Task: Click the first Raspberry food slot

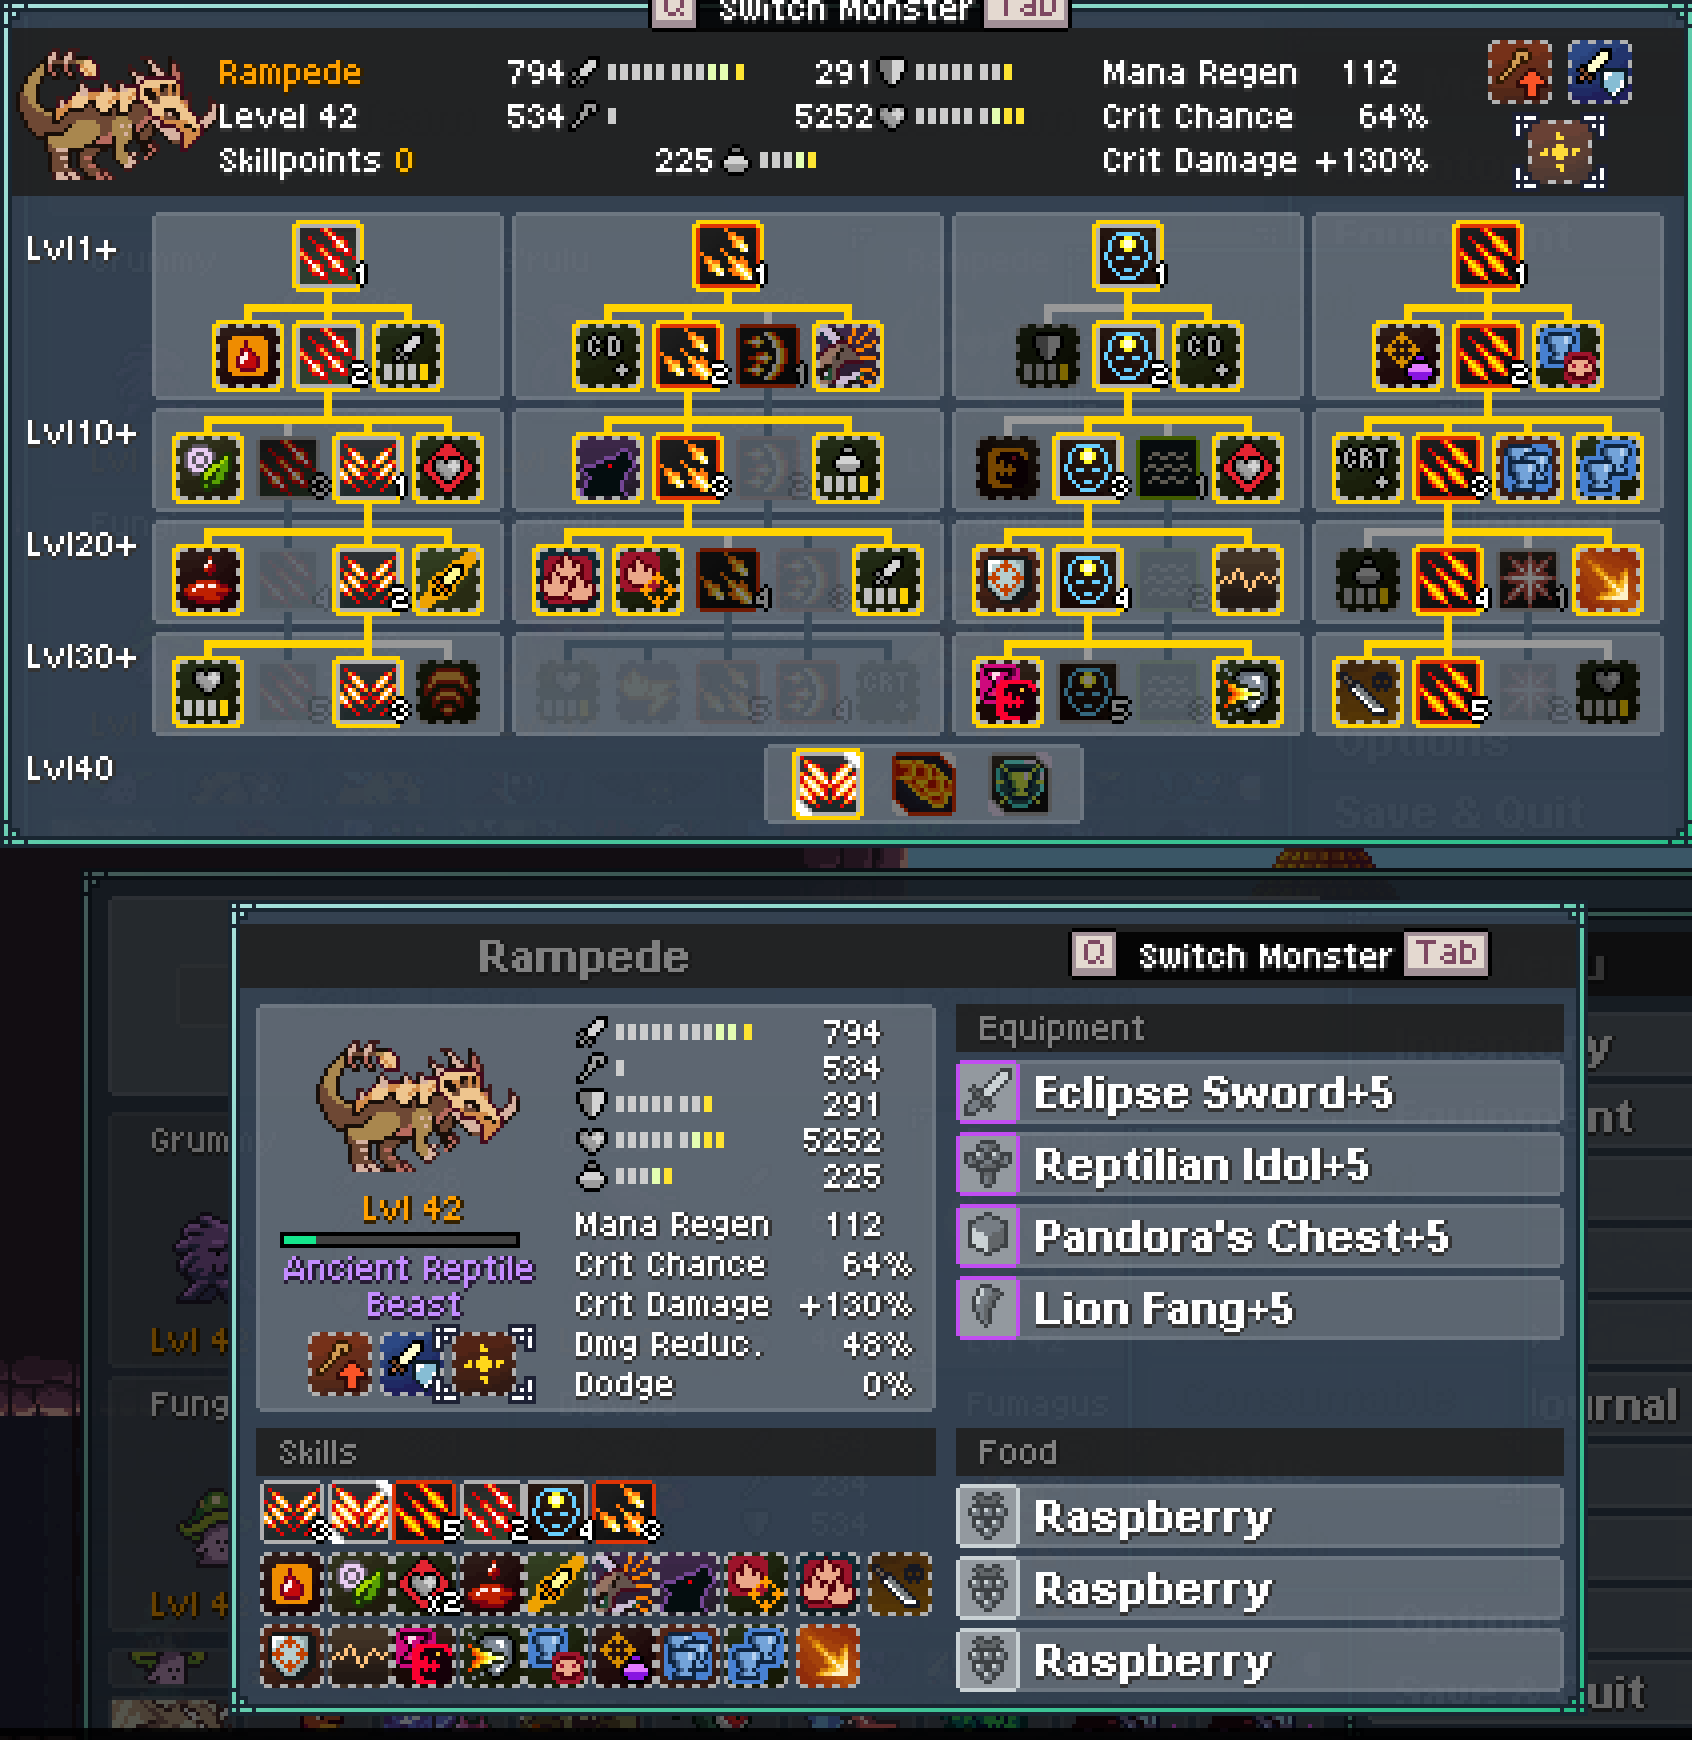Action: point(1260,1517)
